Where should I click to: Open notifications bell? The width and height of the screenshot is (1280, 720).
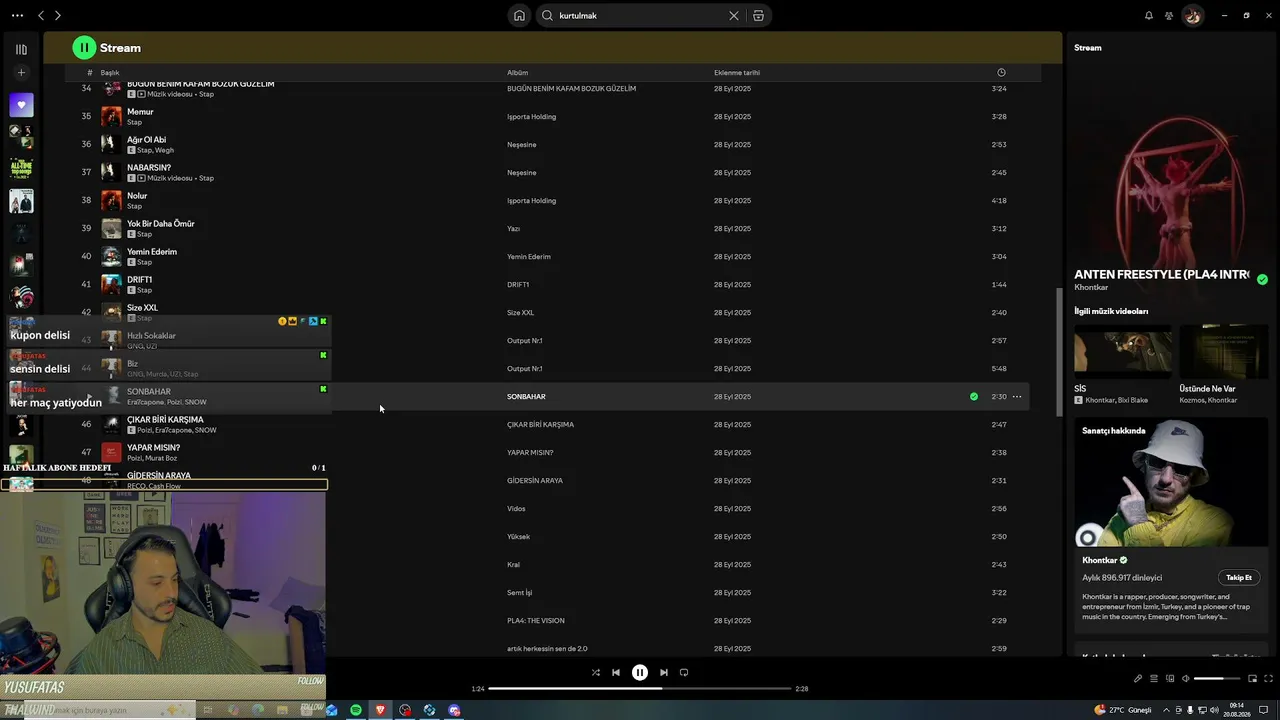tap(1149, 16)
